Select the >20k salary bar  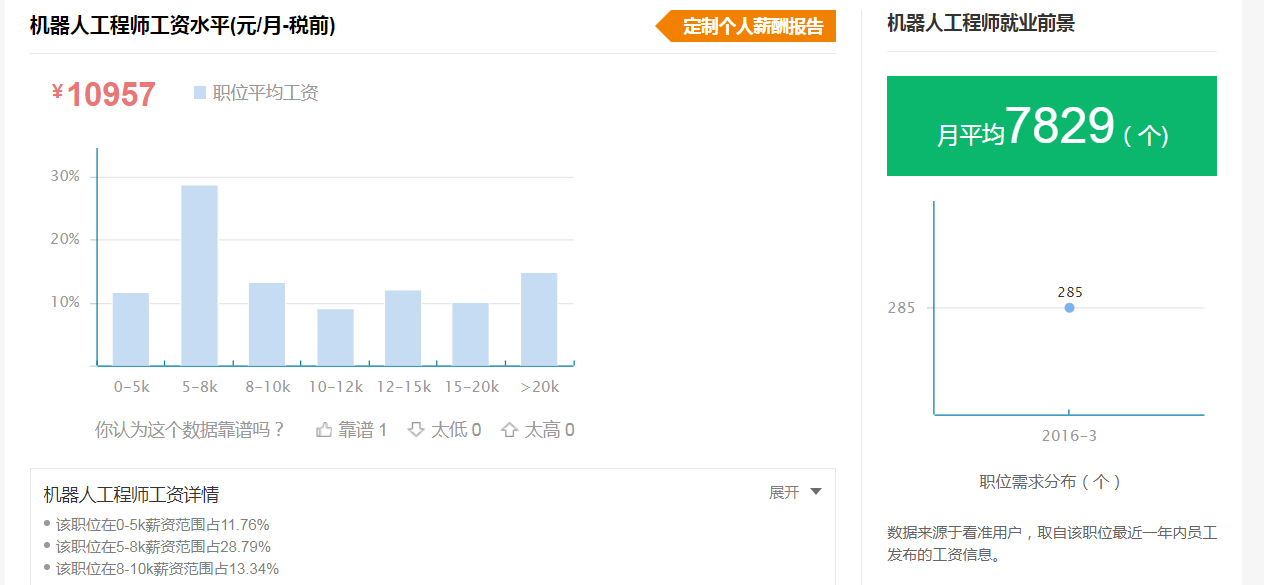click(x=537, y=320)
